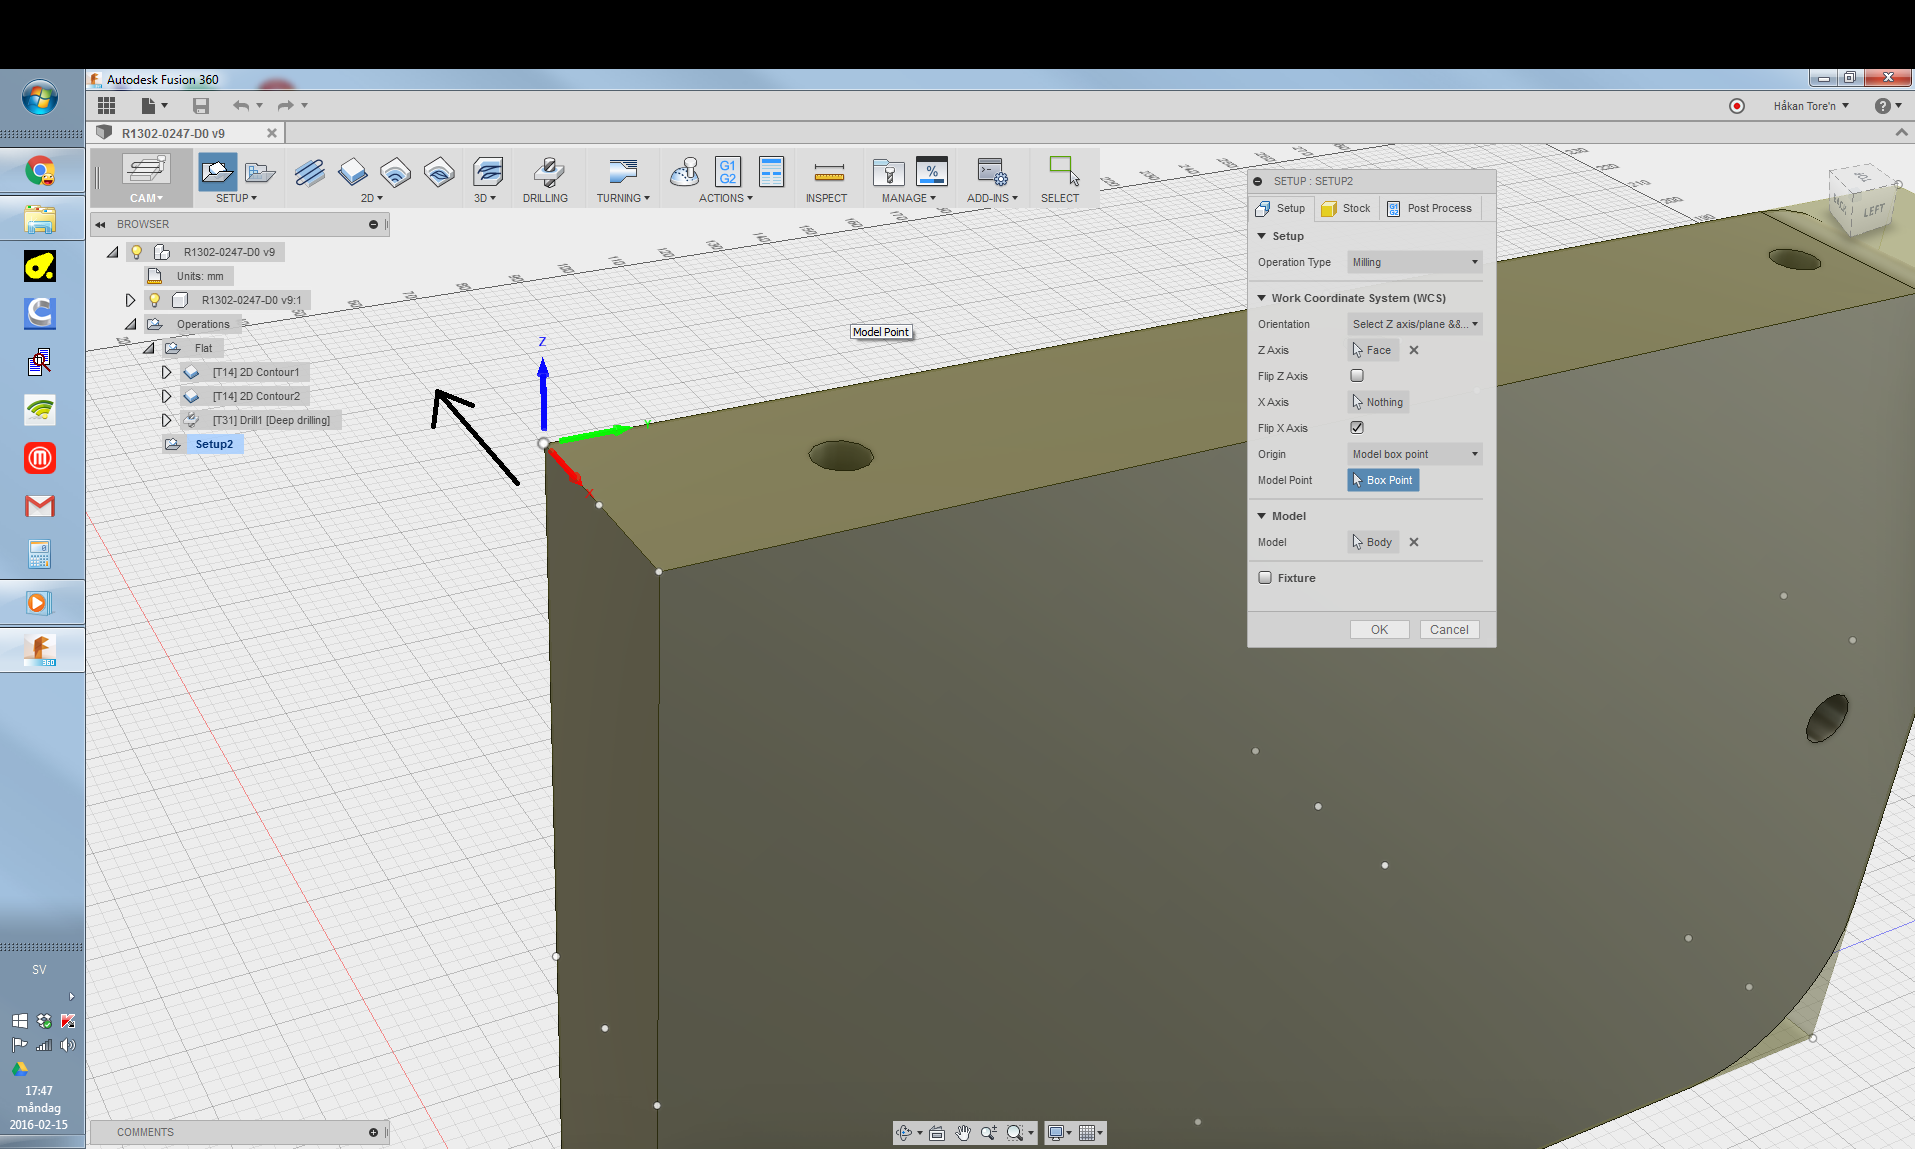Switch to the Post Process tab
Image resolution: width=1915 pixels, height=1149 pixels.
[1429, 208]
